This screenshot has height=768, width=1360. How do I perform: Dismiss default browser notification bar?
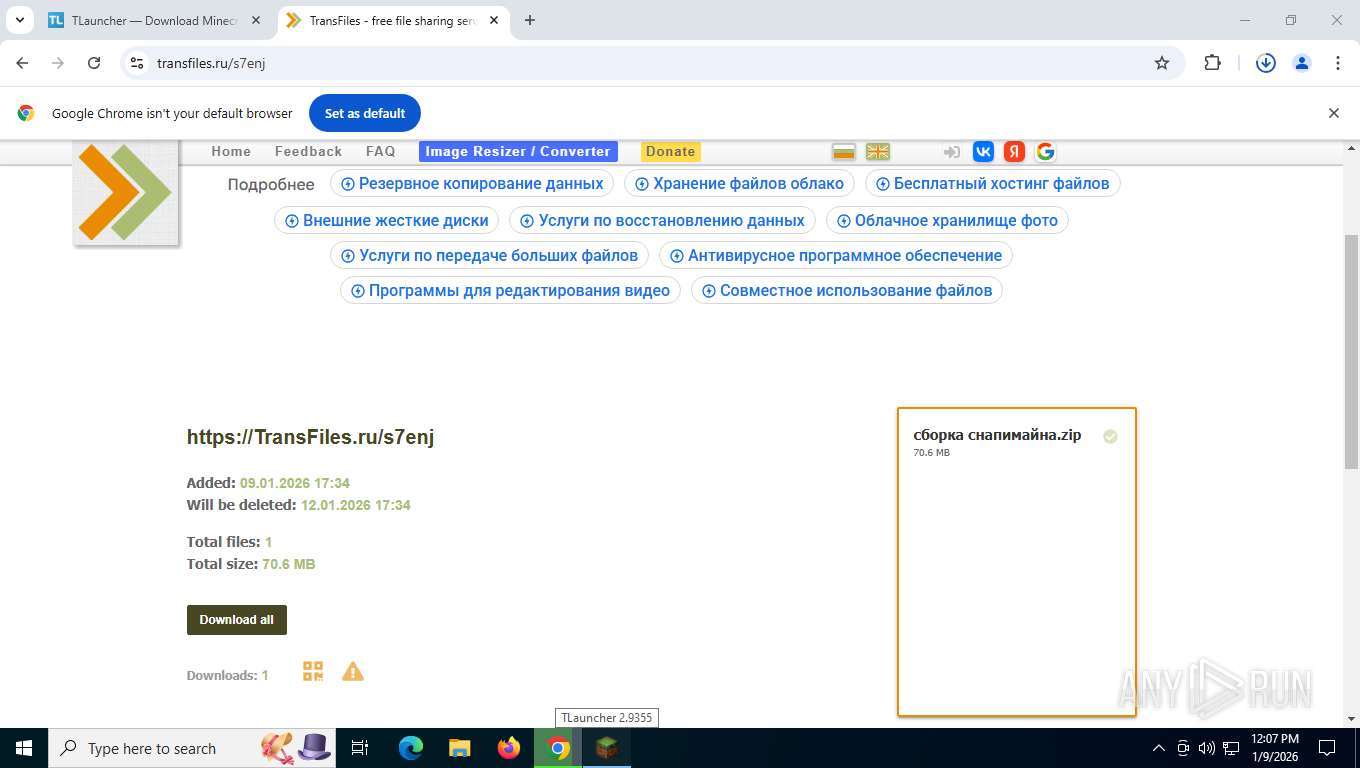[x=1333, y=113]
